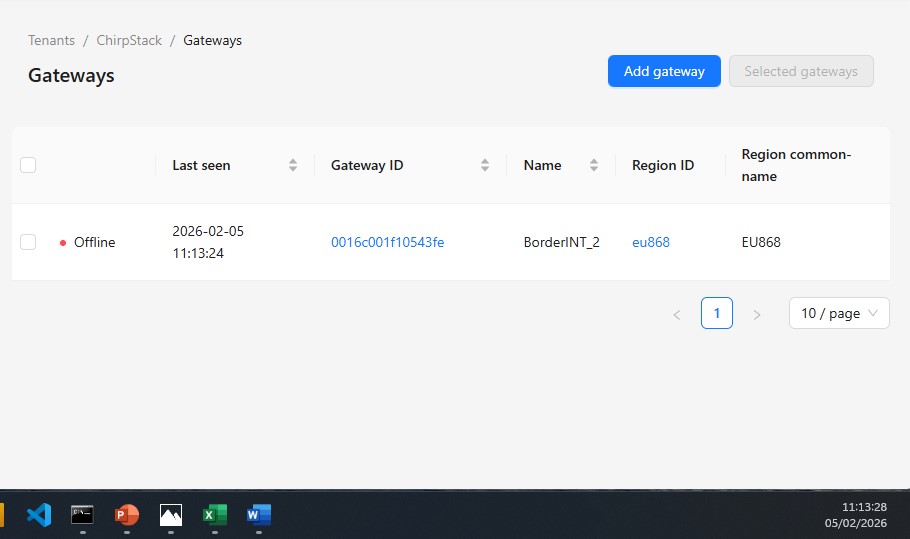Viewport: 910px width, 539px height.
Task: Switch to Excel in the taskbar
Action: 214,515
